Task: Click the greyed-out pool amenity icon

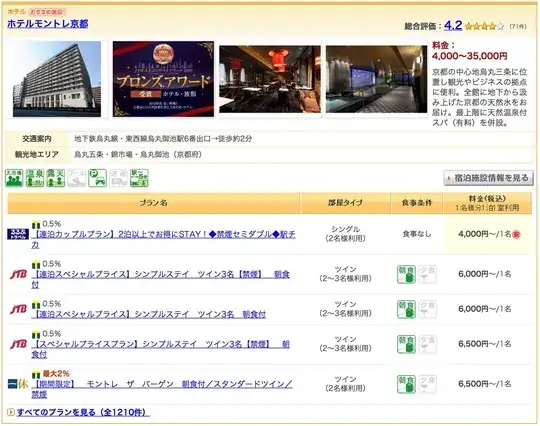Action: (76, 178)
